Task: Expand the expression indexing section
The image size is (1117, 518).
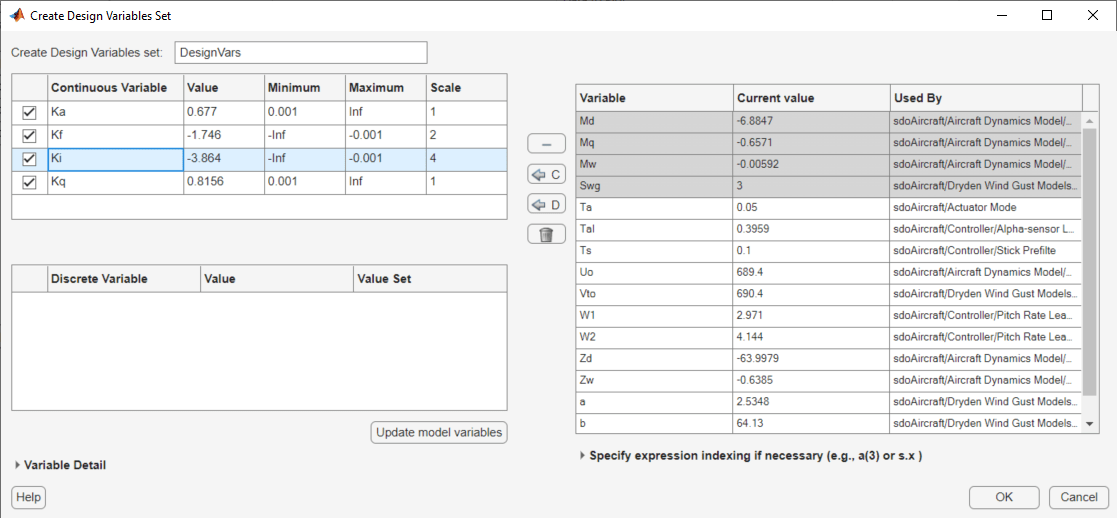Action: tap(582, 456)
